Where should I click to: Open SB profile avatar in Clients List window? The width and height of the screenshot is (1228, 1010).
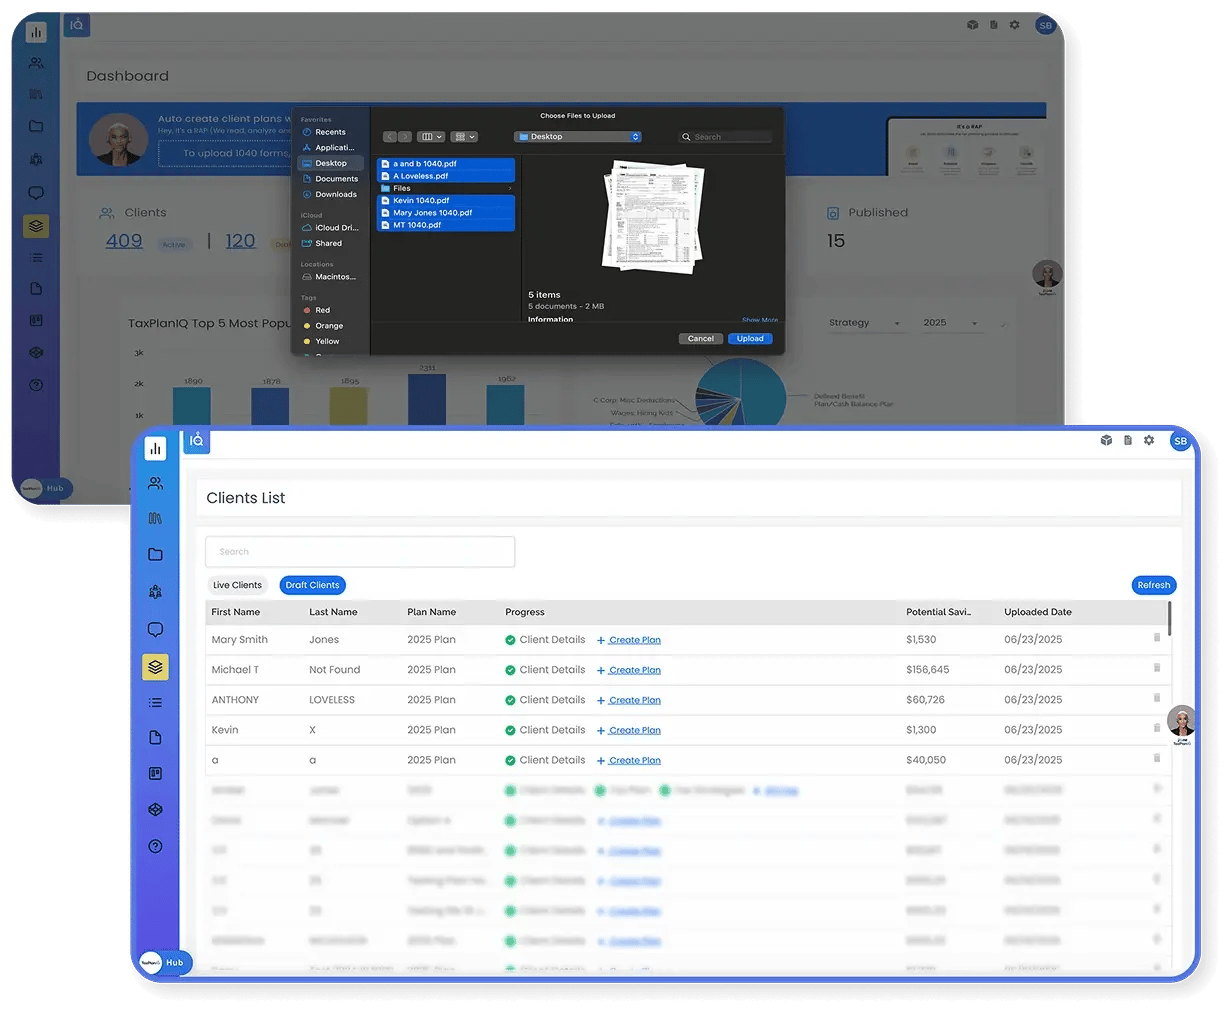point(1181,440)
